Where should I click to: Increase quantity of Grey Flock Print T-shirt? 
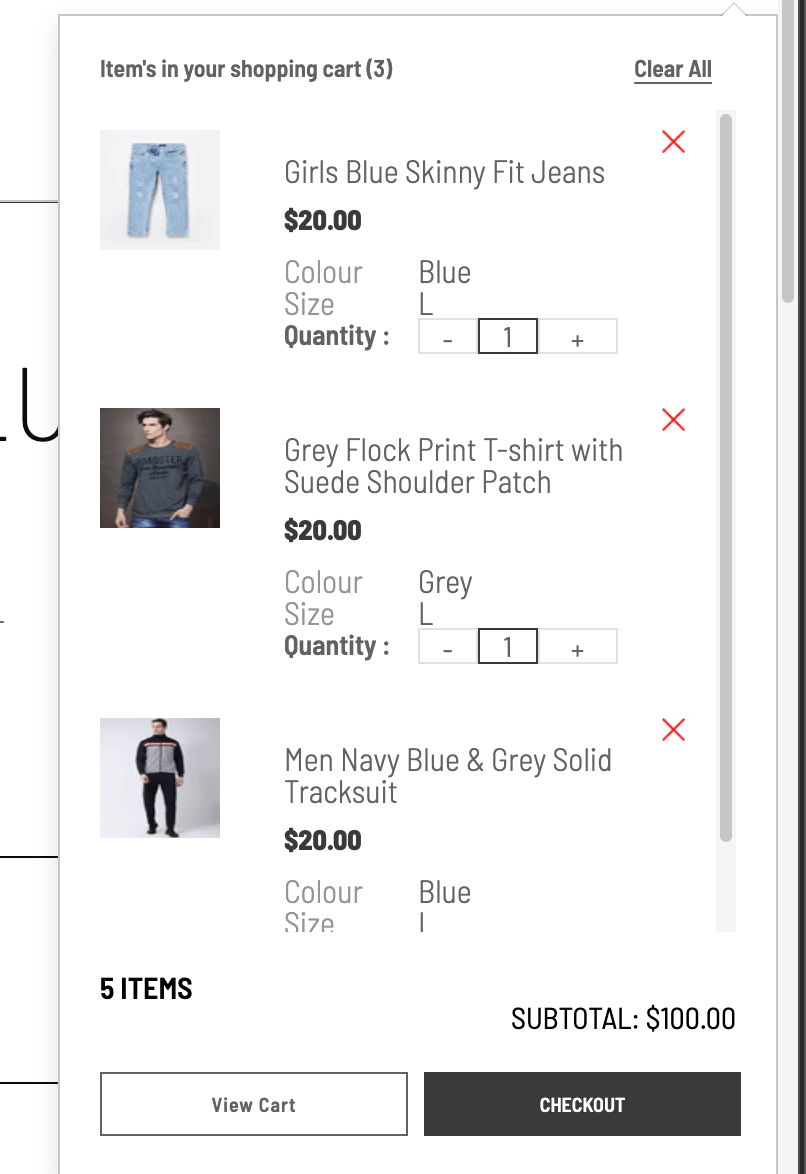pos(577,648)
